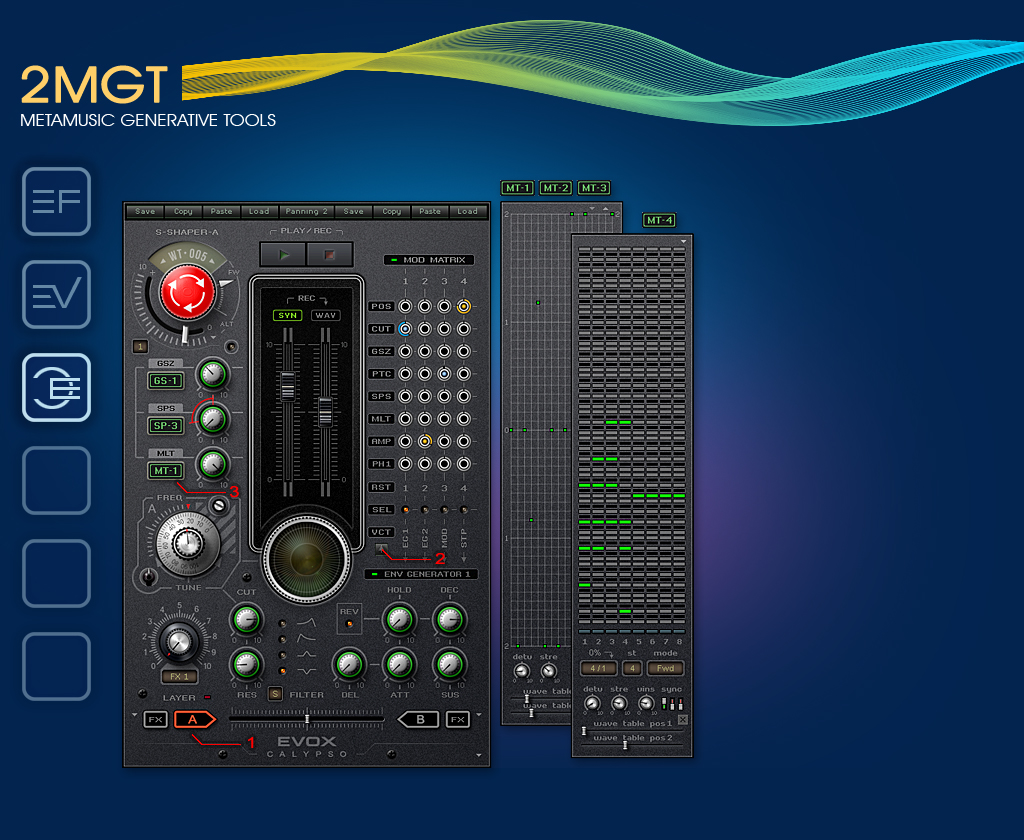Click the A/B layer crossfade slider
The width and height of the screenshot is (1024, 840).
tap(306, 718)
